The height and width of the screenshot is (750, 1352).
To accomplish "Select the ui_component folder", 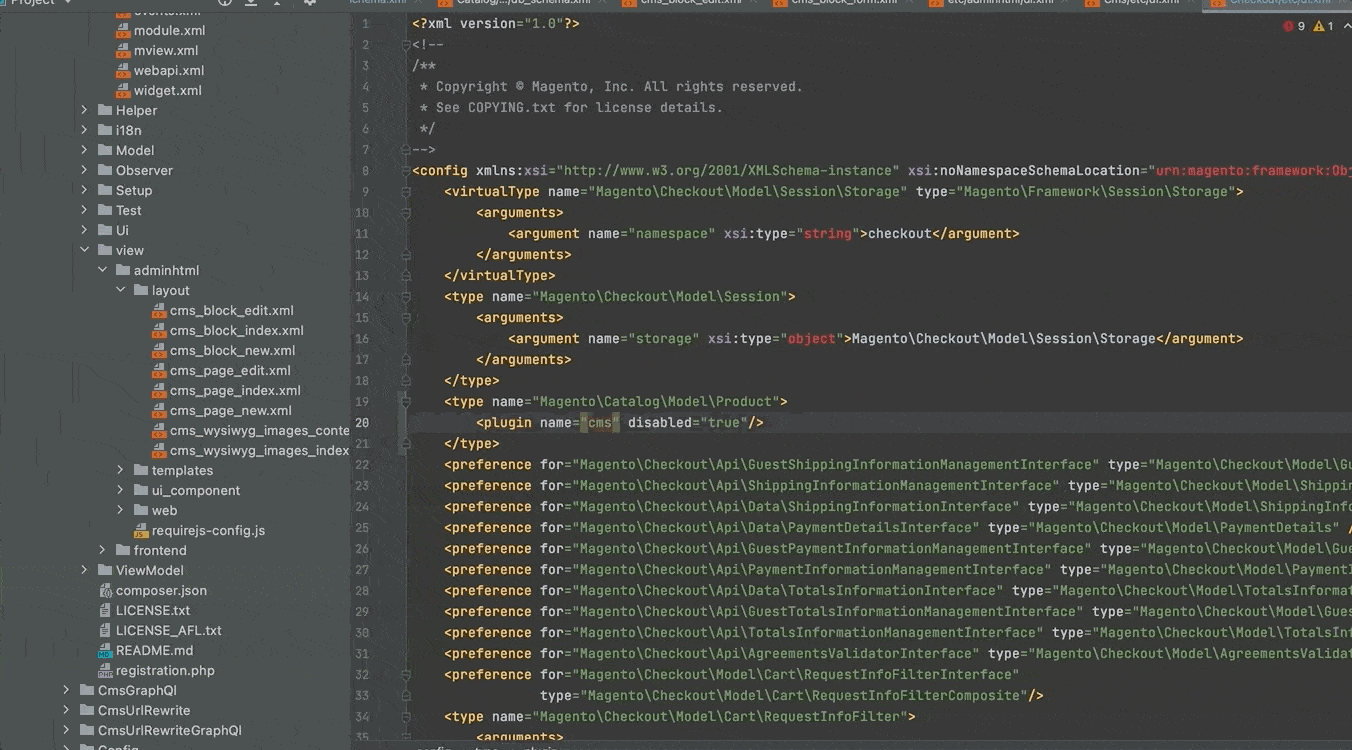I will click(195, 491).
